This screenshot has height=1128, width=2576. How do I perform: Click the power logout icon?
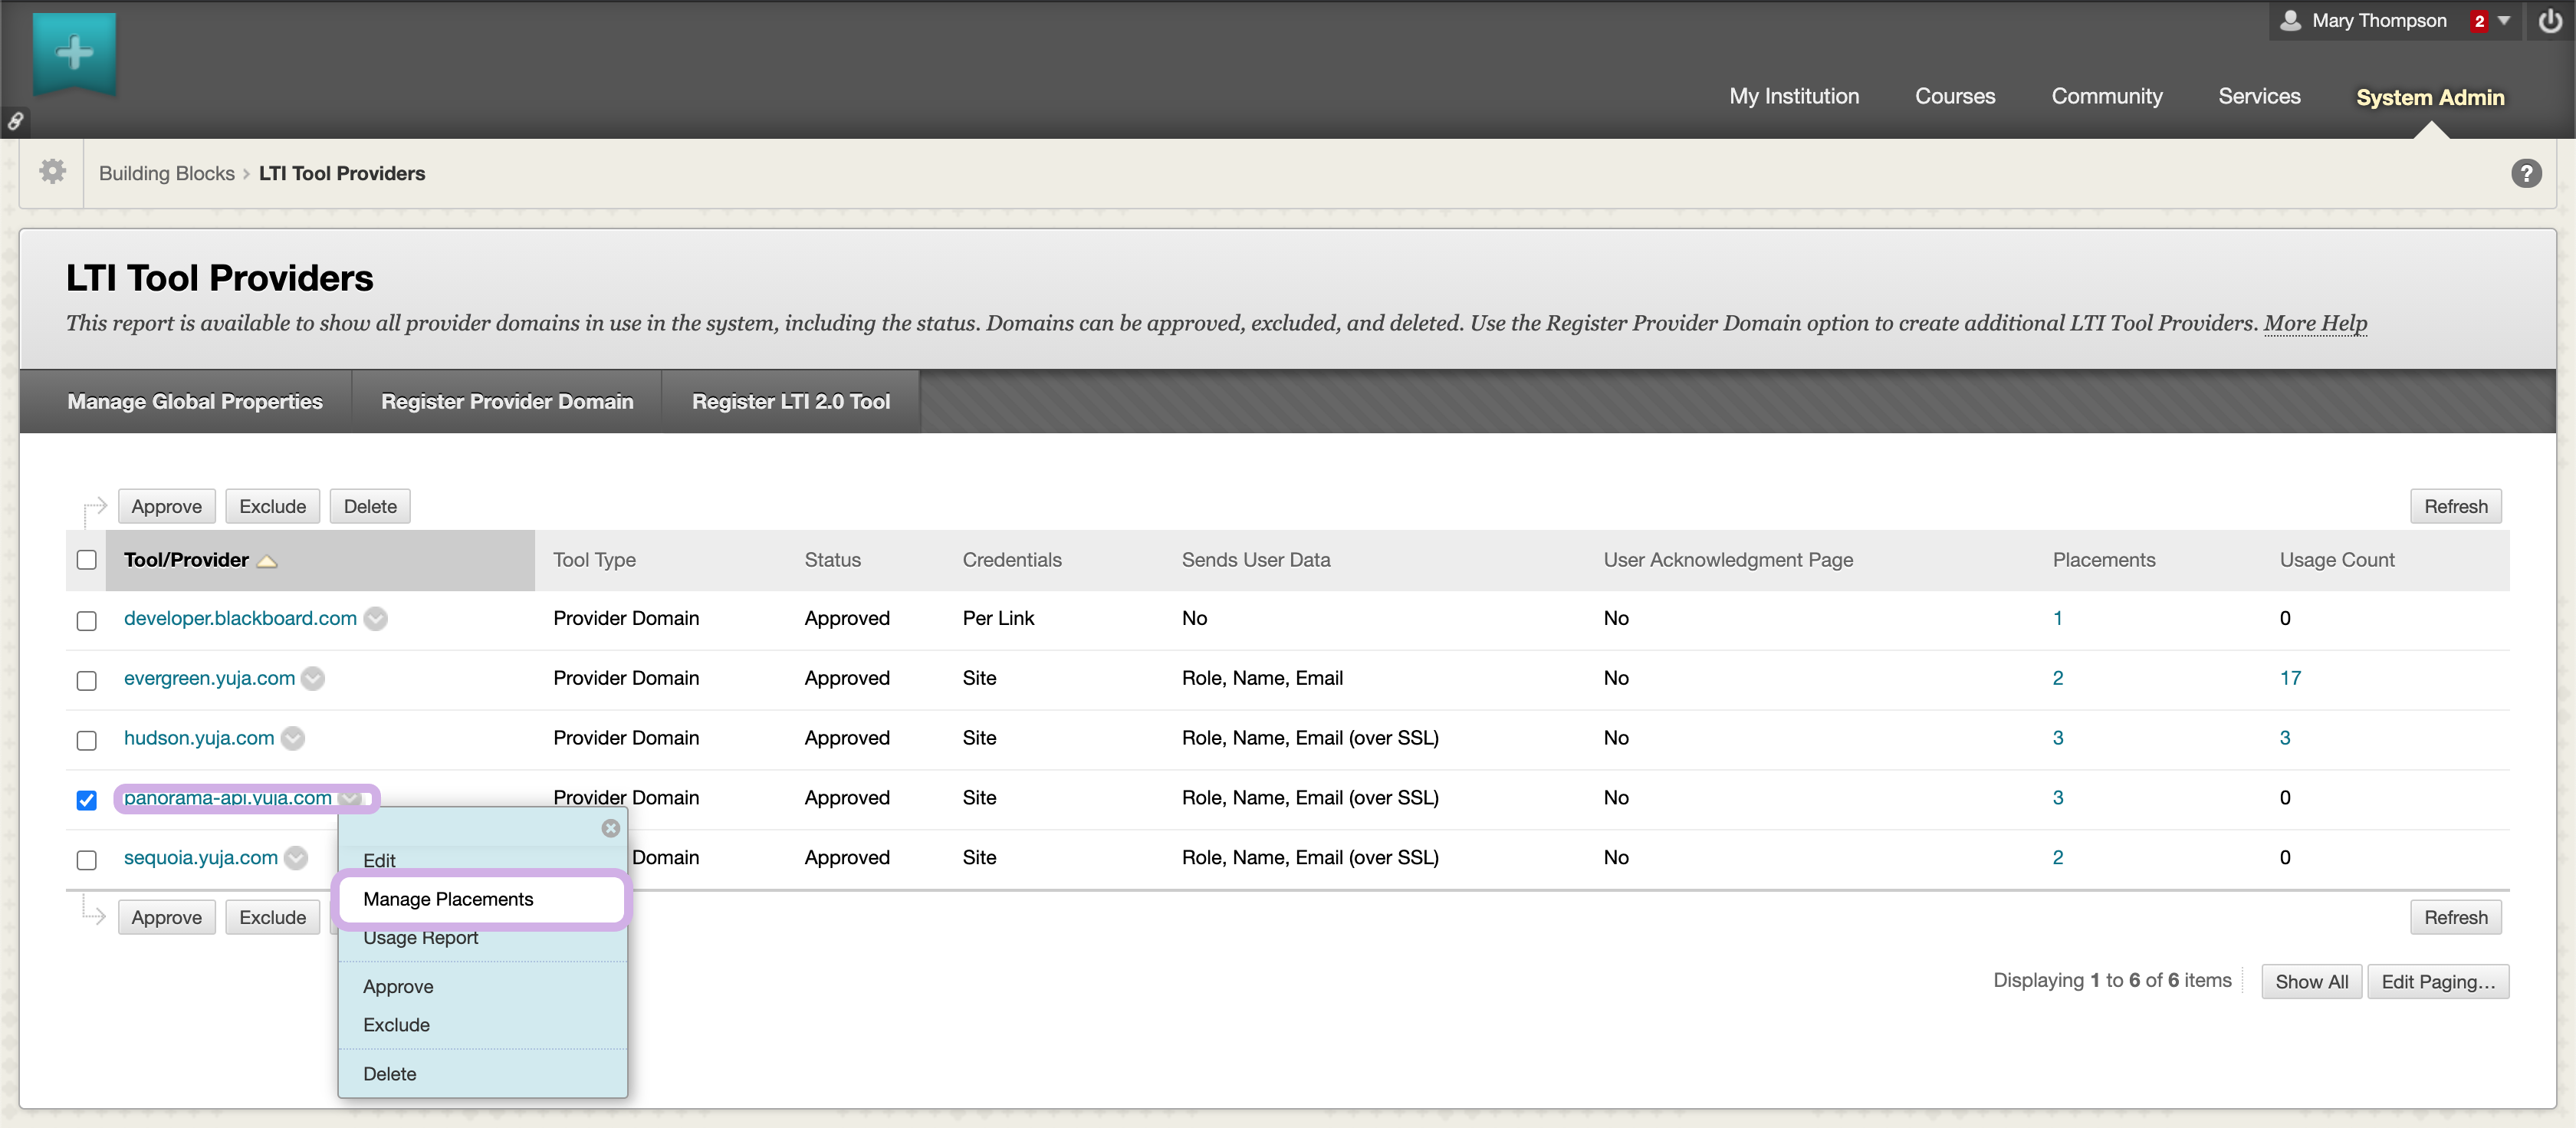[x=2549, y=21]
